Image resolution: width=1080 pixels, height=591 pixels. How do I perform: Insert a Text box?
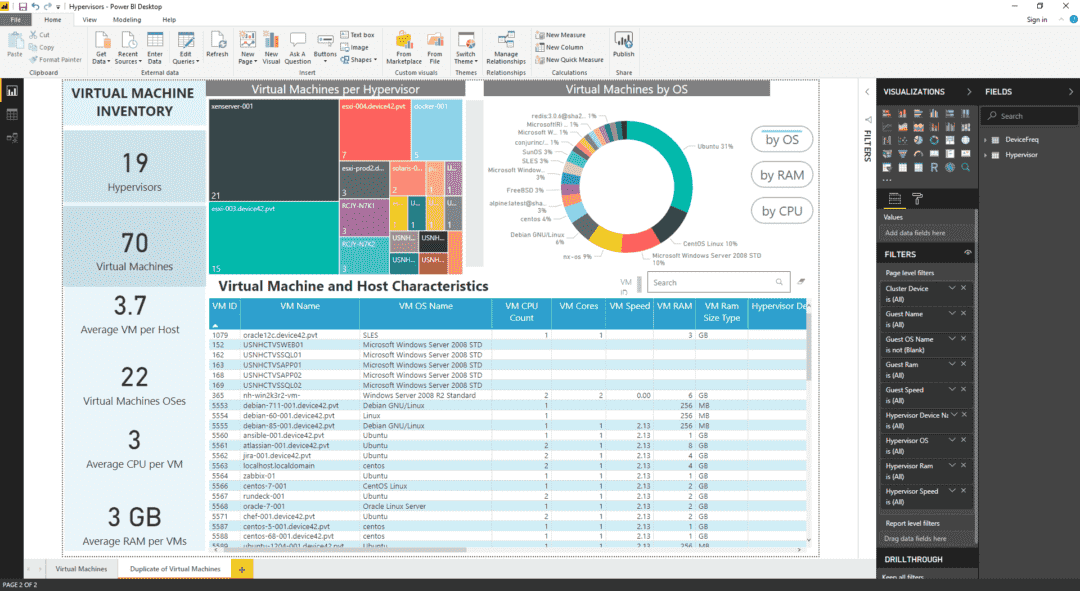[x=357, y=33]
